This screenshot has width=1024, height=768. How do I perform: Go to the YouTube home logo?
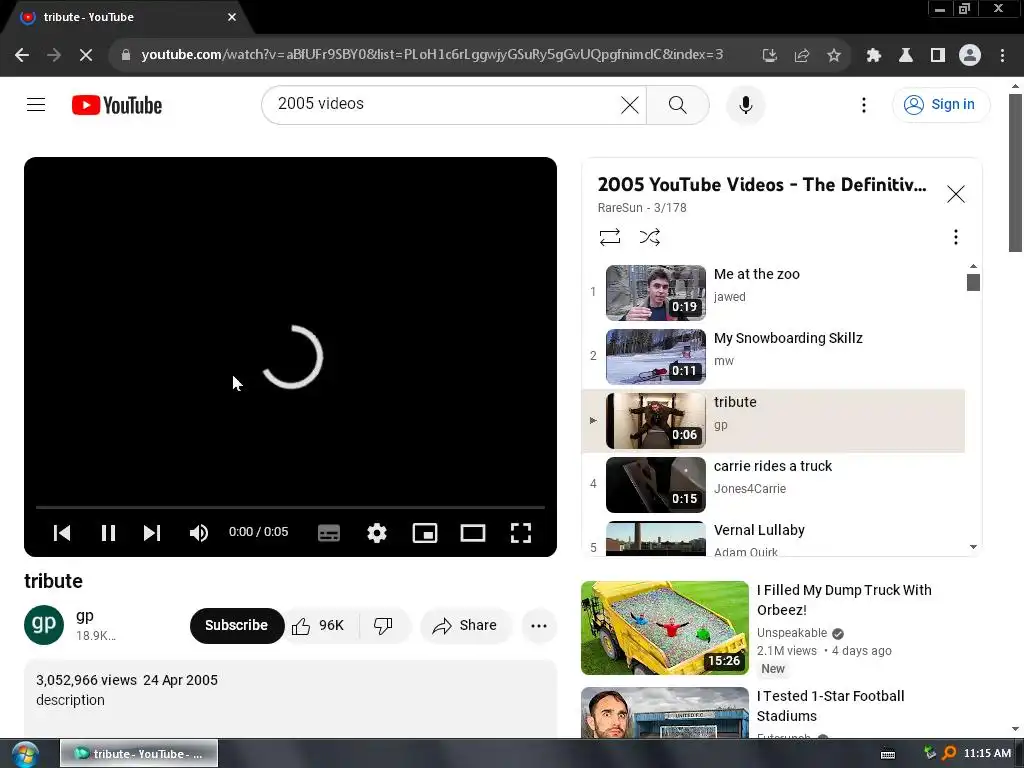click(x=117, y=105)
